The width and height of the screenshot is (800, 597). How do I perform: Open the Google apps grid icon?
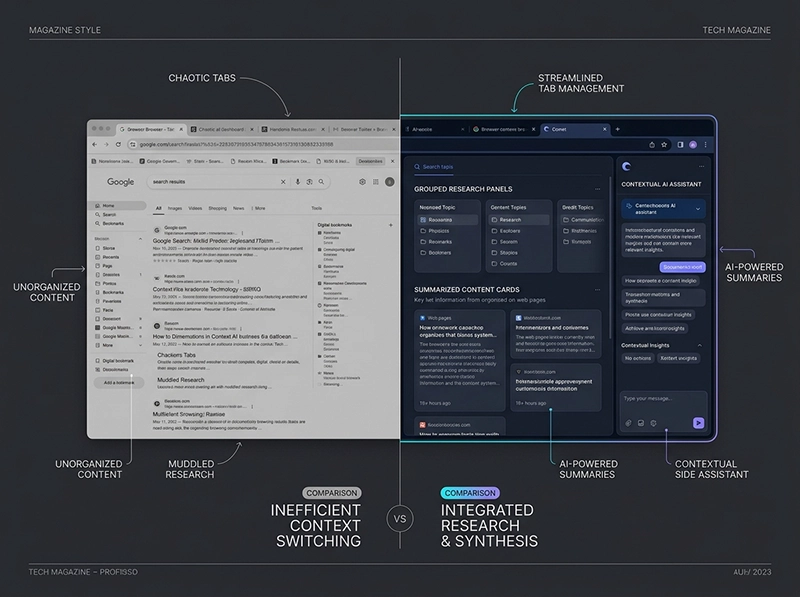point(376,182)
